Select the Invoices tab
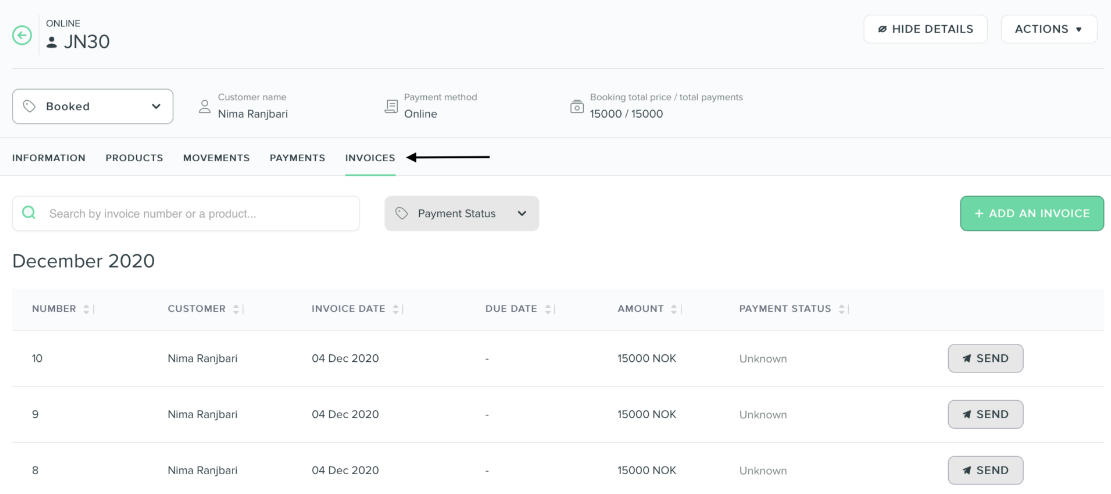Image resolution: width=1111 pixels, height=494 pixels. click(x=371, y=158)
